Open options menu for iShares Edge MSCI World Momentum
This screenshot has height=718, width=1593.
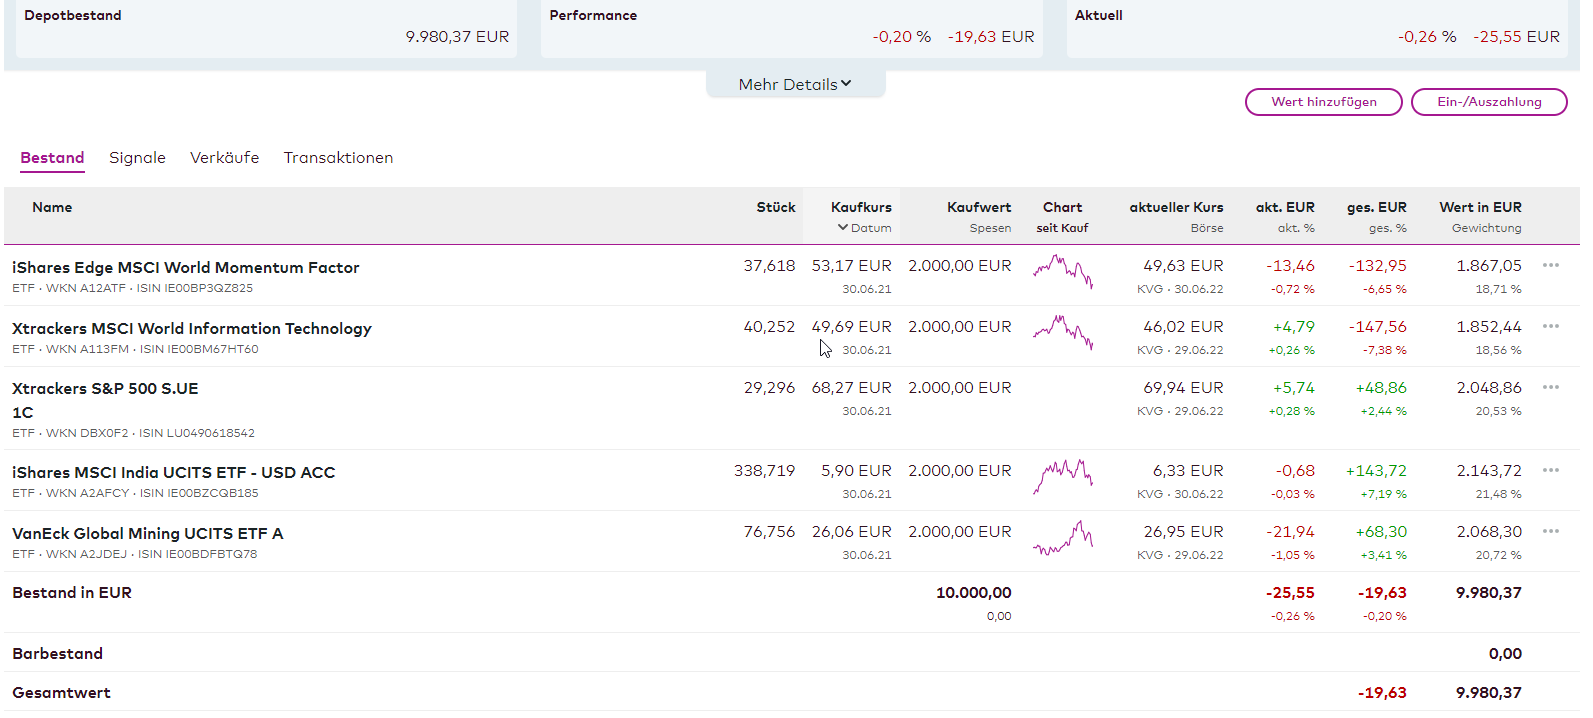(1550, 266)
